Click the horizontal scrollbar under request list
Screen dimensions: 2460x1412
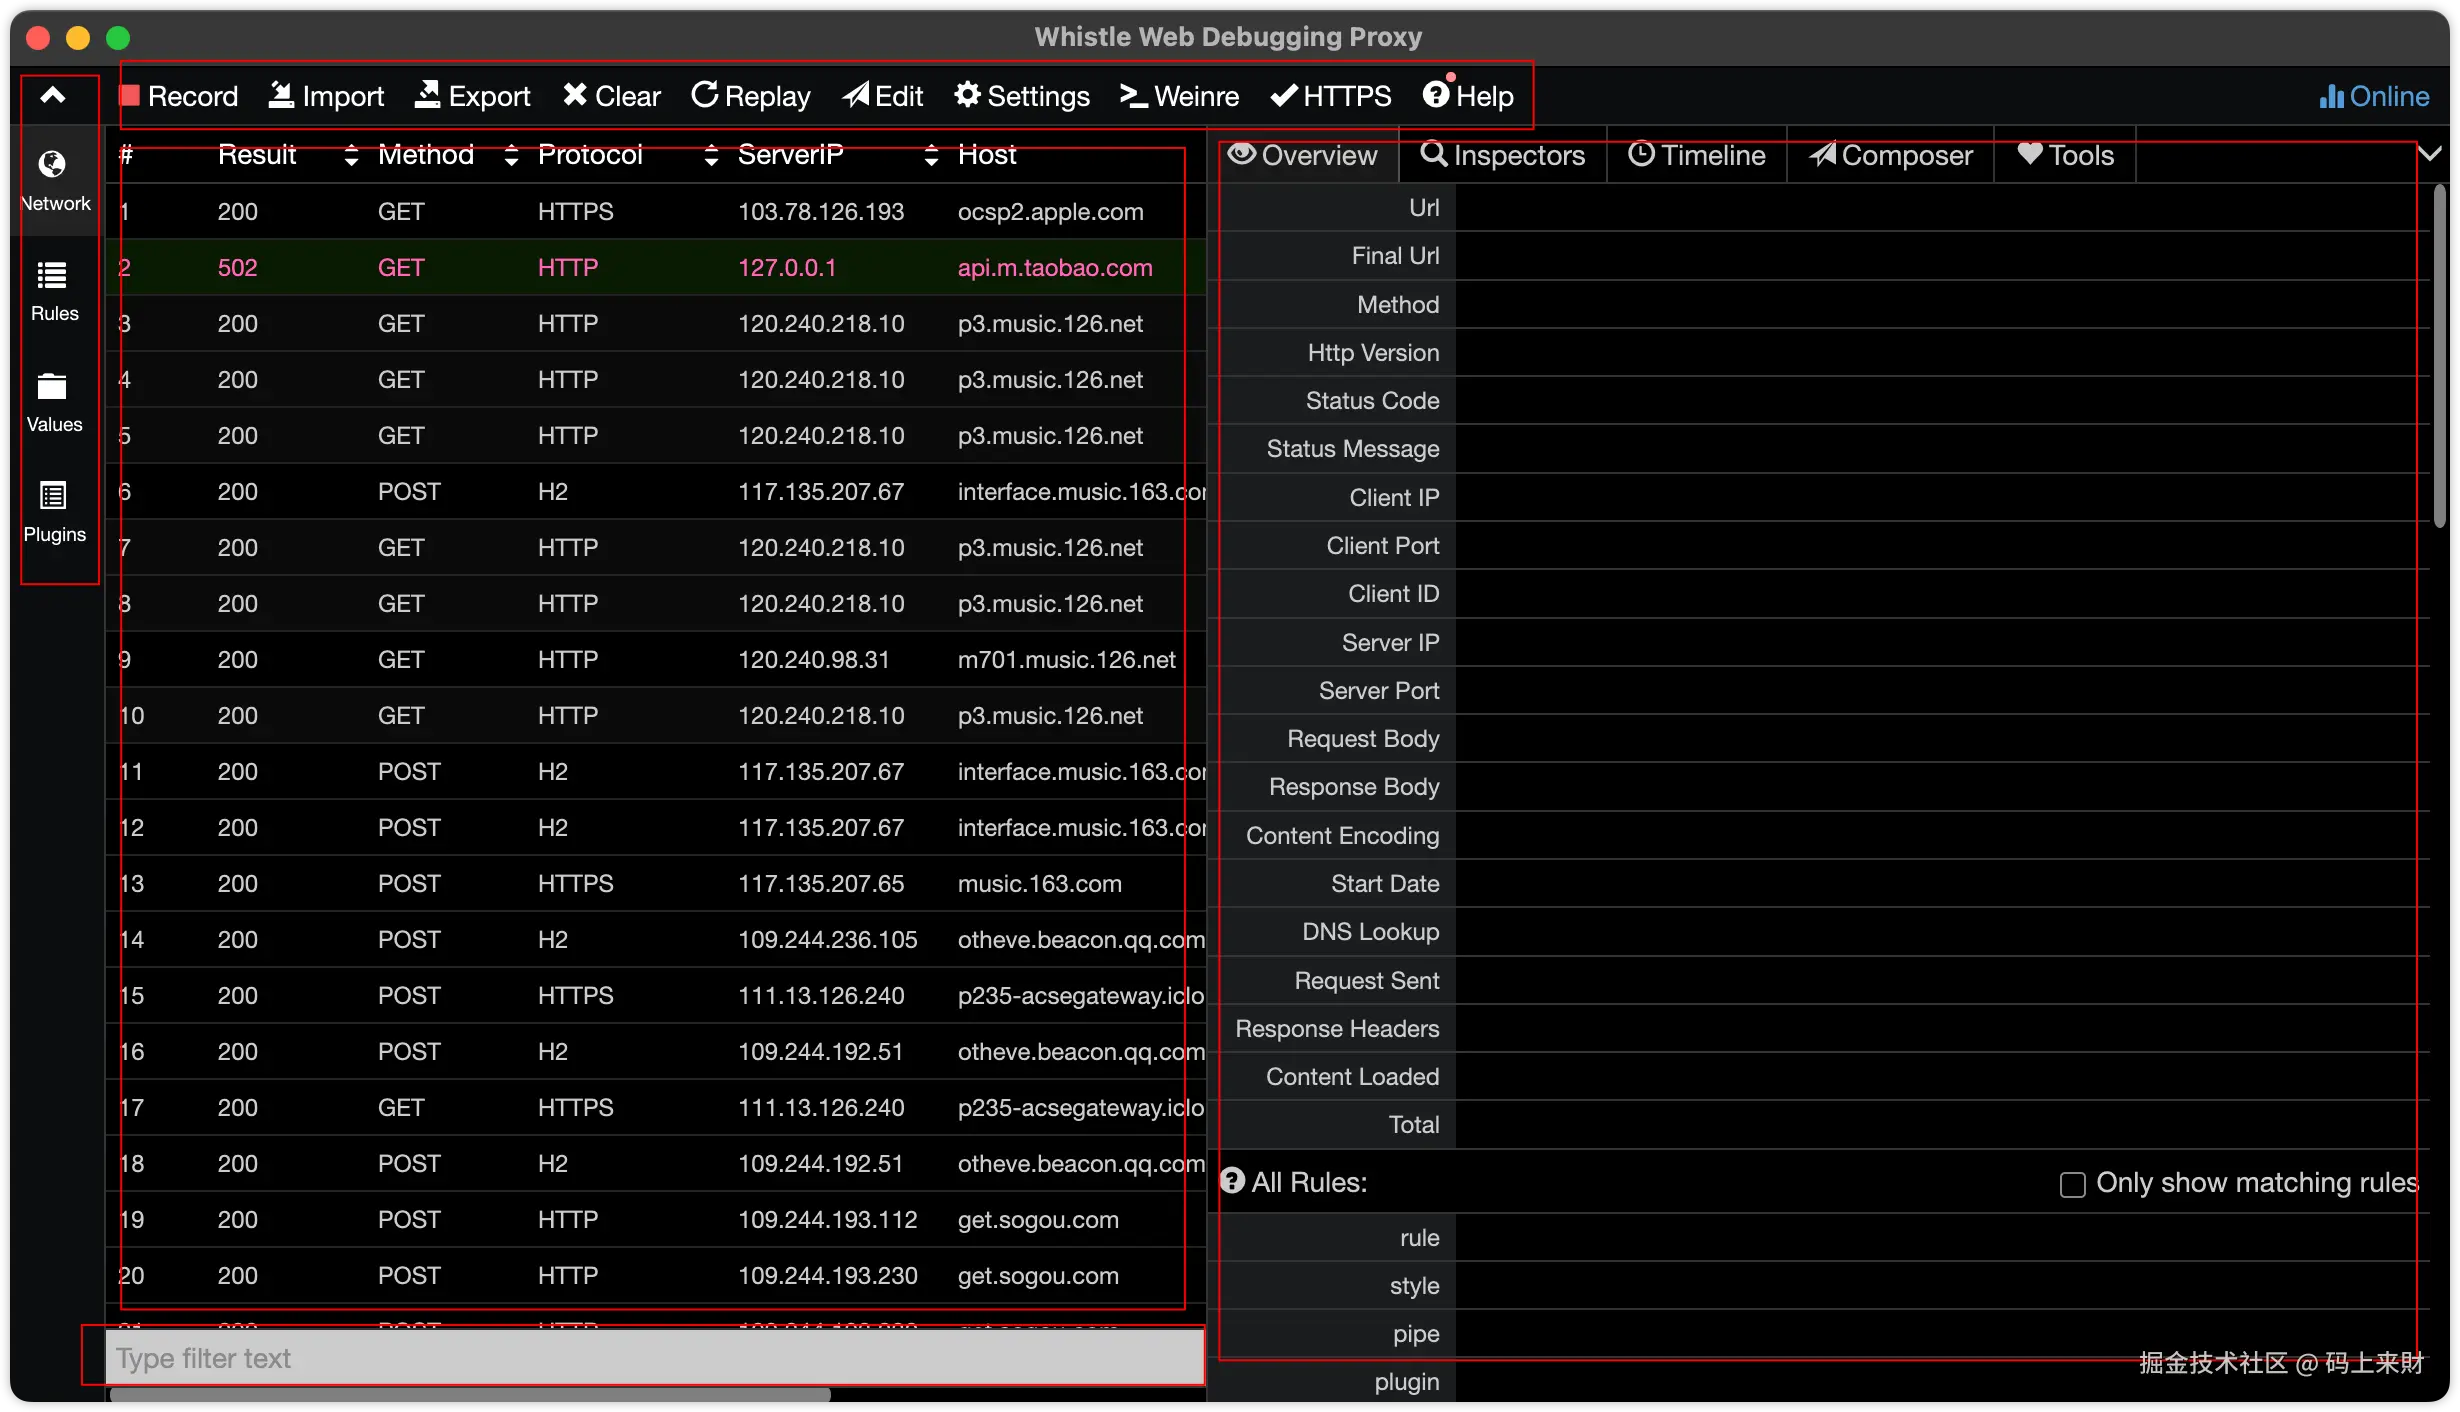(470, 1395)
